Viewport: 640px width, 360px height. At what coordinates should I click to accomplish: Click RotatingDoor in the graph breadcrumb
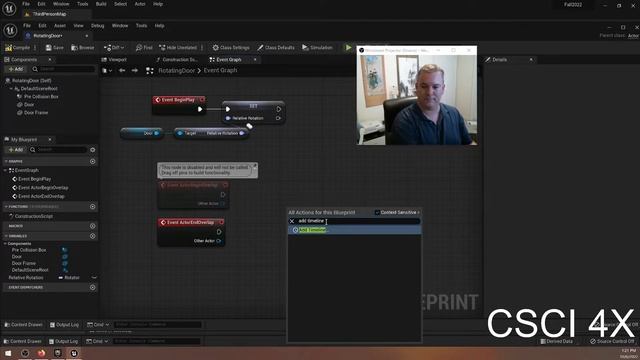176,71
